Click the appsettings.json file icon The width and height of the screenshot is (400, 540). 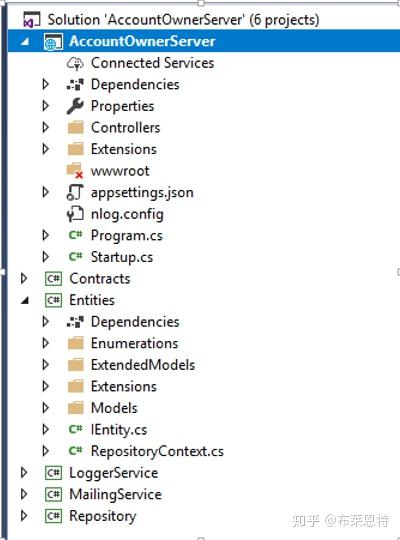click(75, 193)
